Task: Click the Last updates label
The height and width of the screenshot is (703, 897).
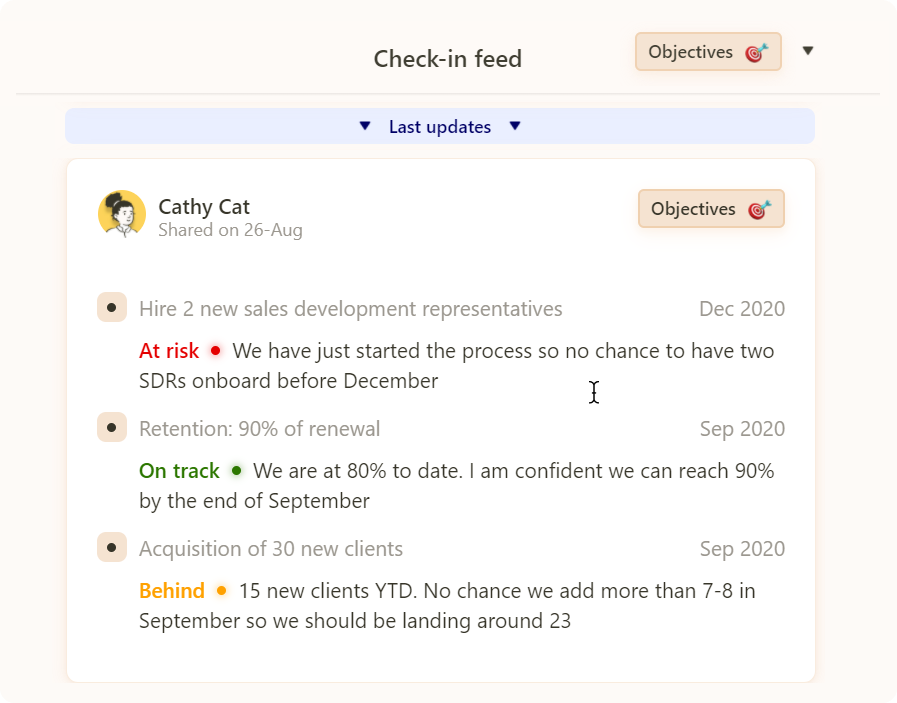Action: click(440, 127)
